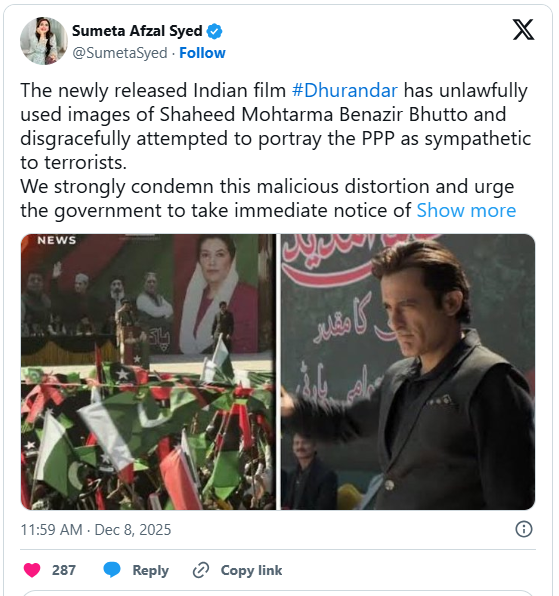Viewport: 559px width, 596px height.
Task: Click the Copy link text
Action: pos(251,571)
